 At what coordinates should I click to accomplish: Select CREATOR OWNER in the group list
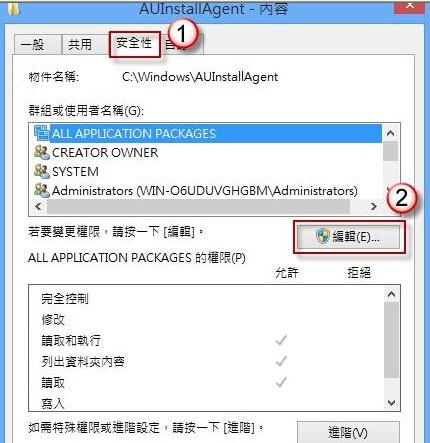pyautogui.click(x=105, y=153)
